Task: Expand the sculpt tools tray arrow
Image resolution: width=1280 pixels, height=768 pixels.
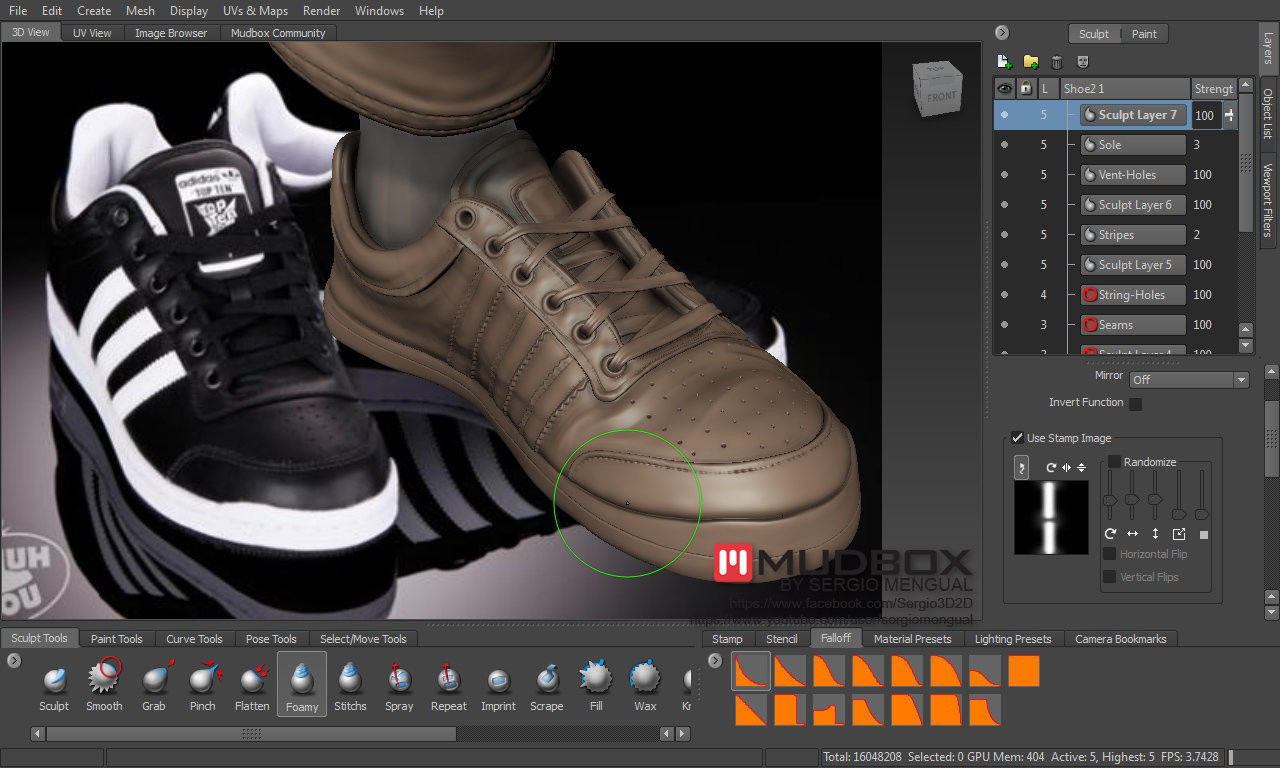Action: (x=14, y=661)
